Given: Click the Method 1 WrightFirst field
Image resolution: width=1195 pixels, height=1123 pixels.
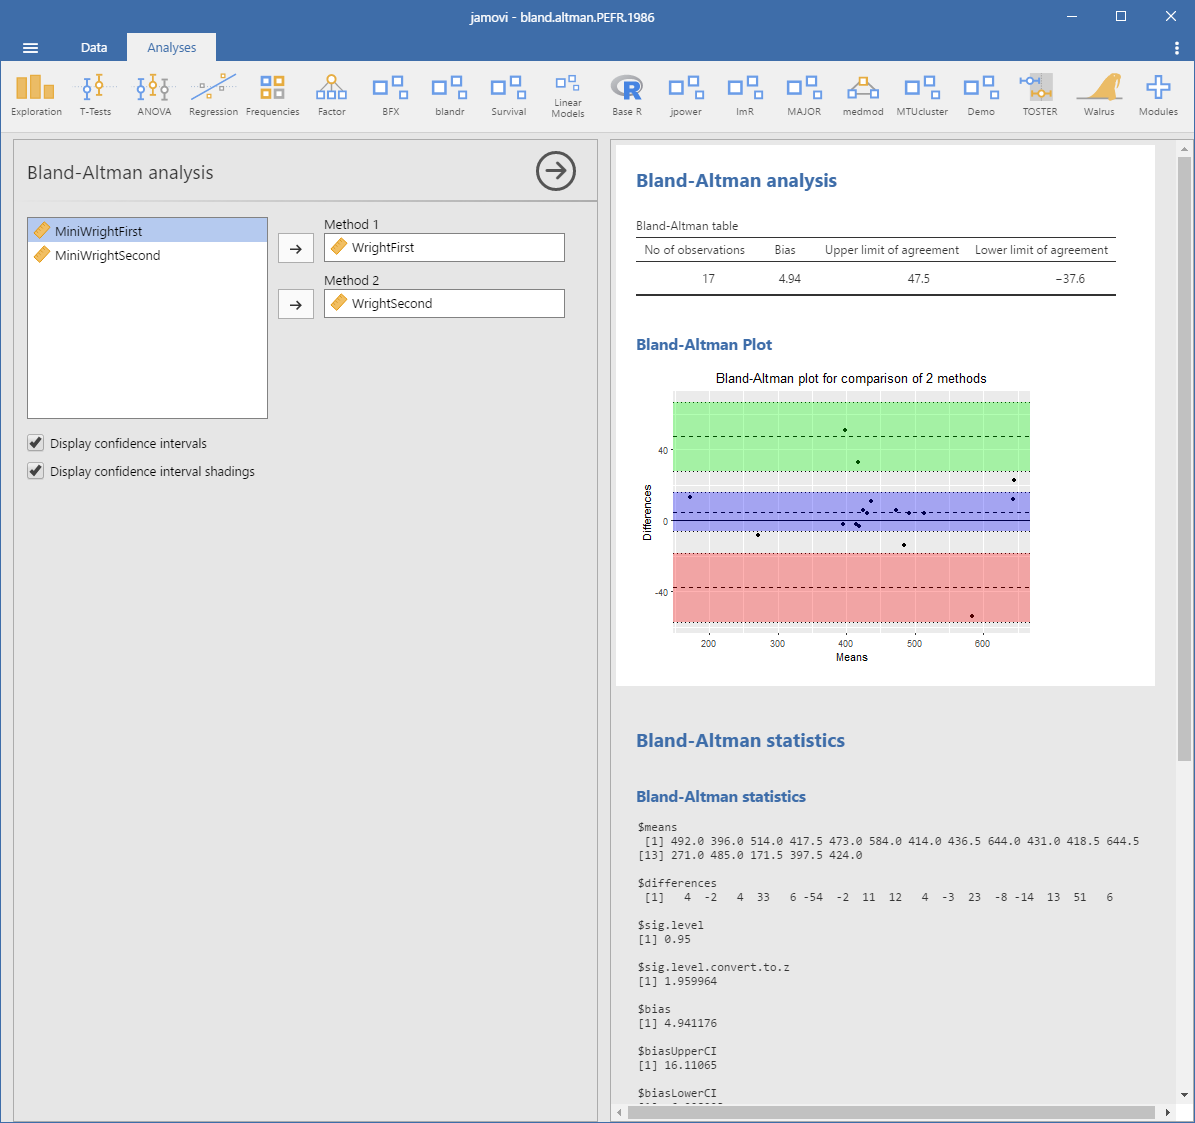Looking at the screenshot, I should pos(444,248).
